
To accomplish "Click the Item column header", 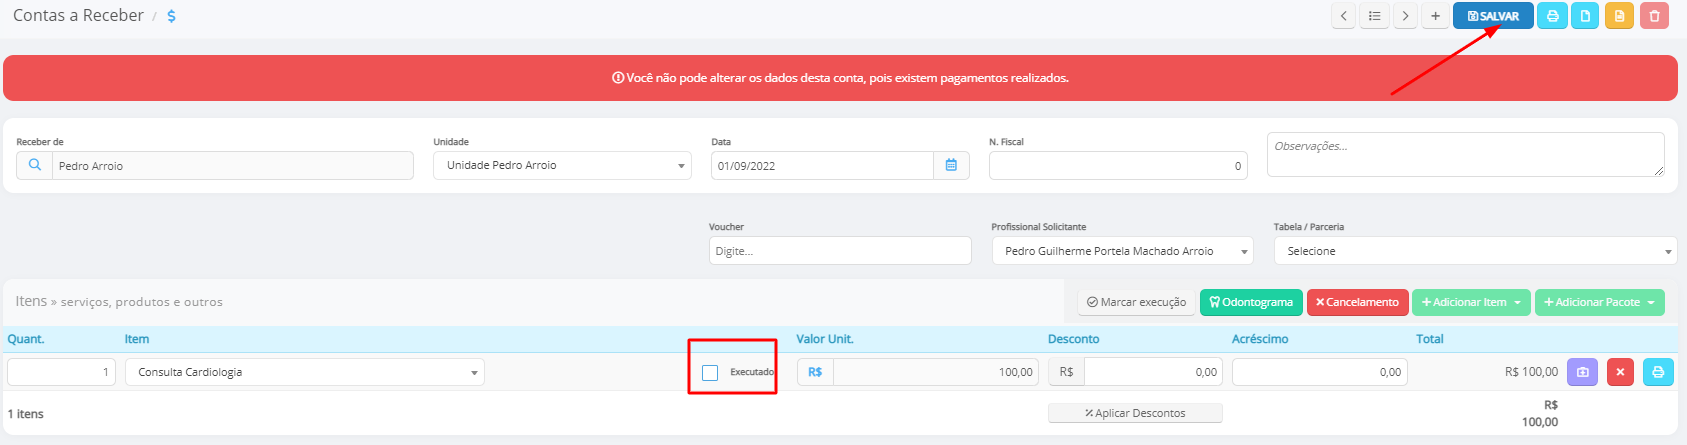I will 137,339.
